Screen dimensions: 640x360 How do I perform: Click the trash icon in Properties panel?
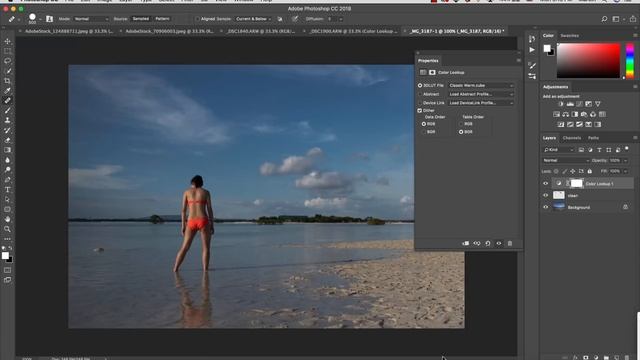(x=510, y=243)
